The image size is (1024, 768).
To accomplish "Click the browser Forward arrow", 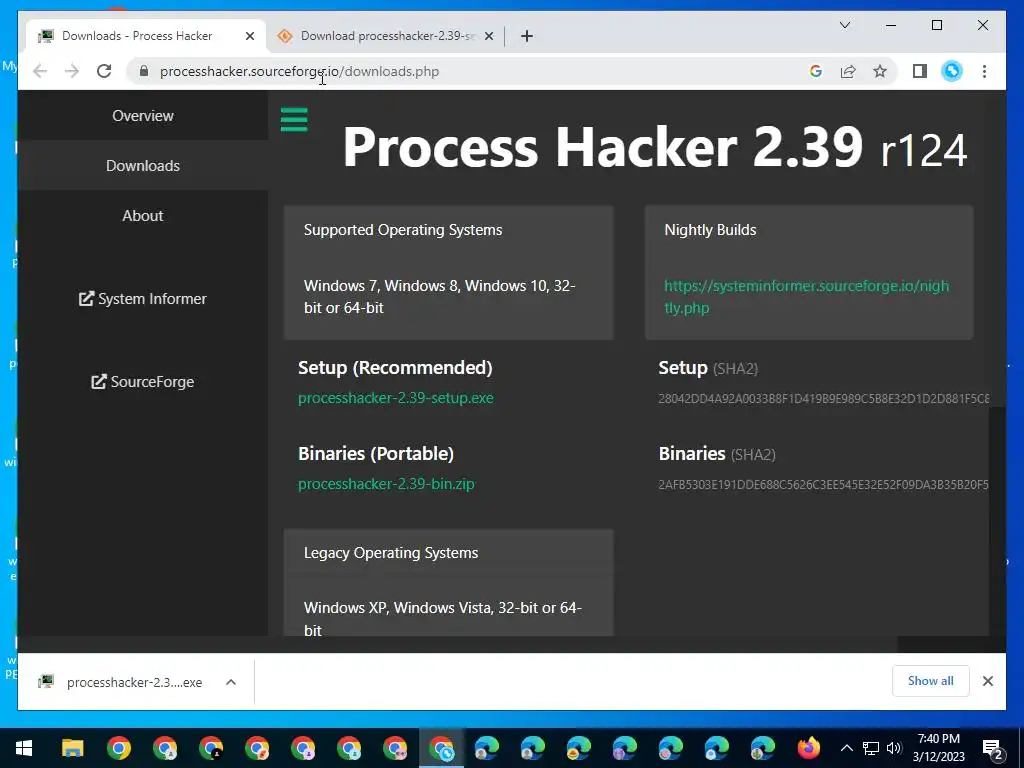I will pyautogui.click(x=72, y=71).
